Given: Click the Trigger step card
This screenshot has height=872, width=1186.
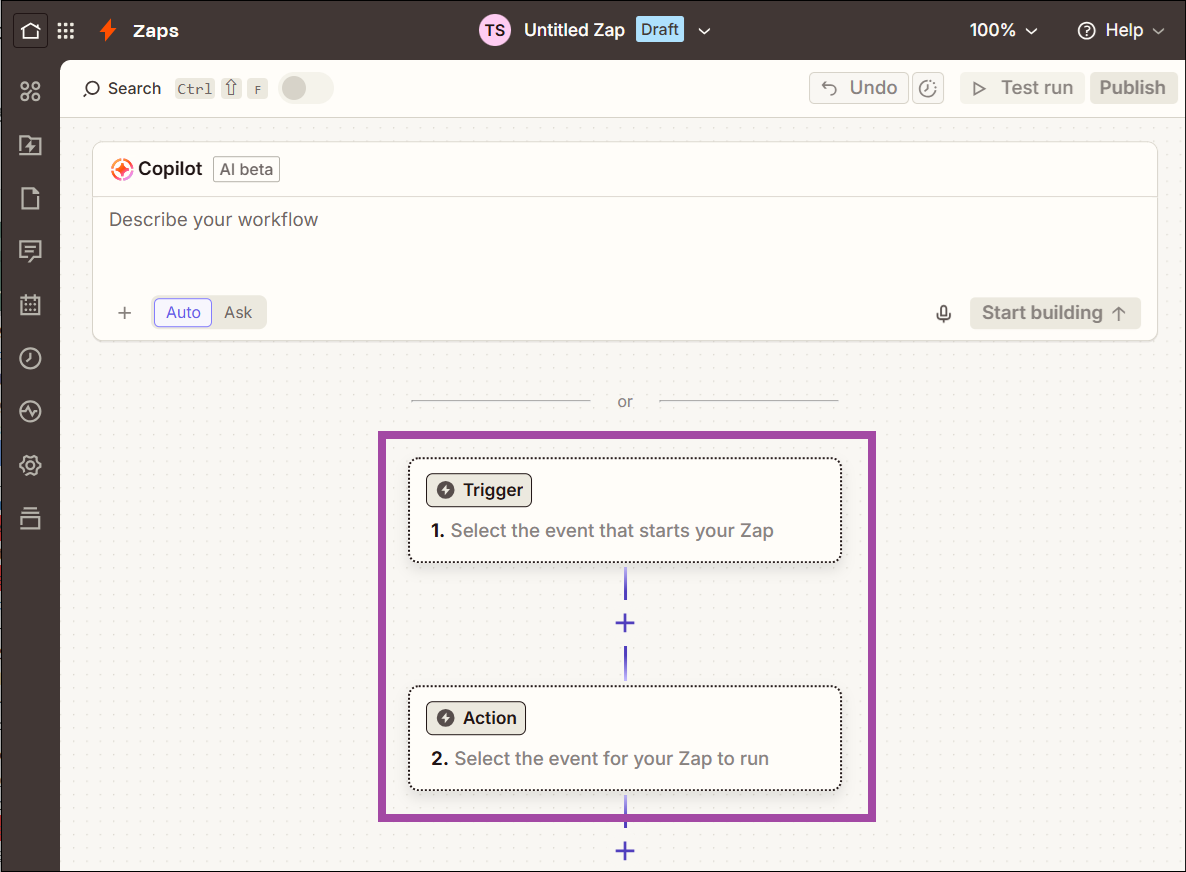Looking at the screenshot, I should 625,510.
